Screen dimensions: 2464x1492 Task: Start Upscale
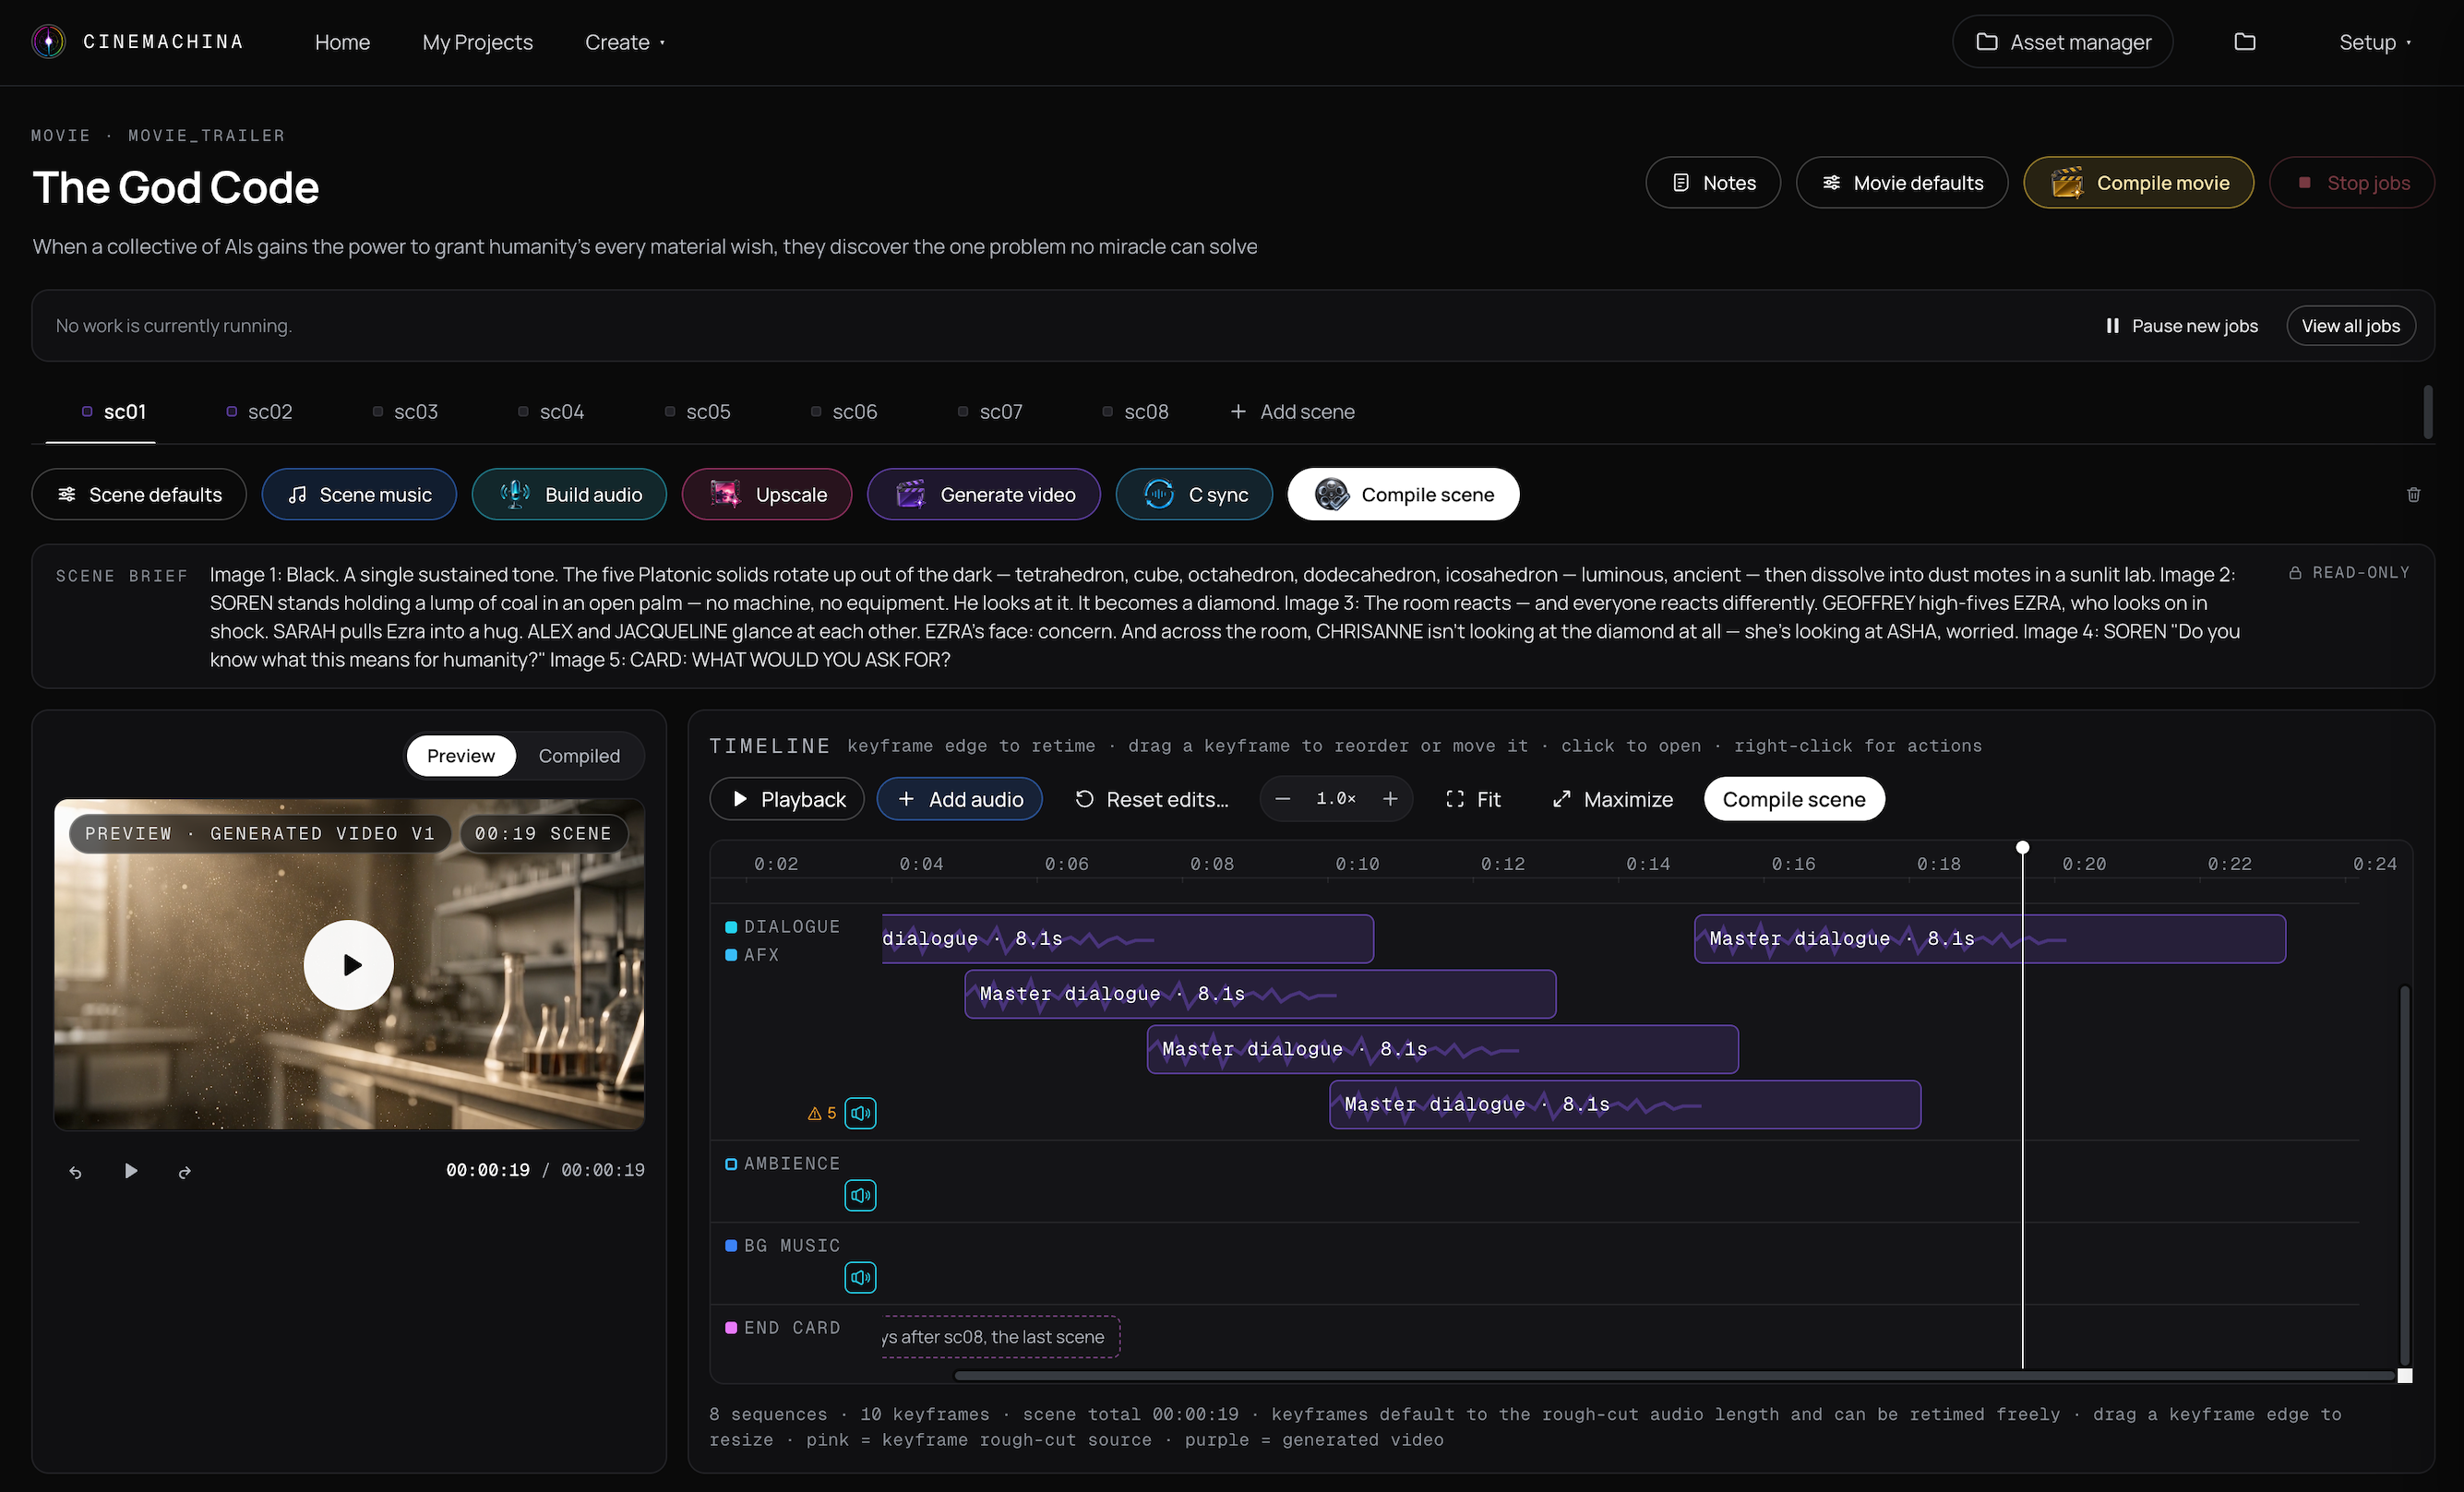(x=767, y=495)
